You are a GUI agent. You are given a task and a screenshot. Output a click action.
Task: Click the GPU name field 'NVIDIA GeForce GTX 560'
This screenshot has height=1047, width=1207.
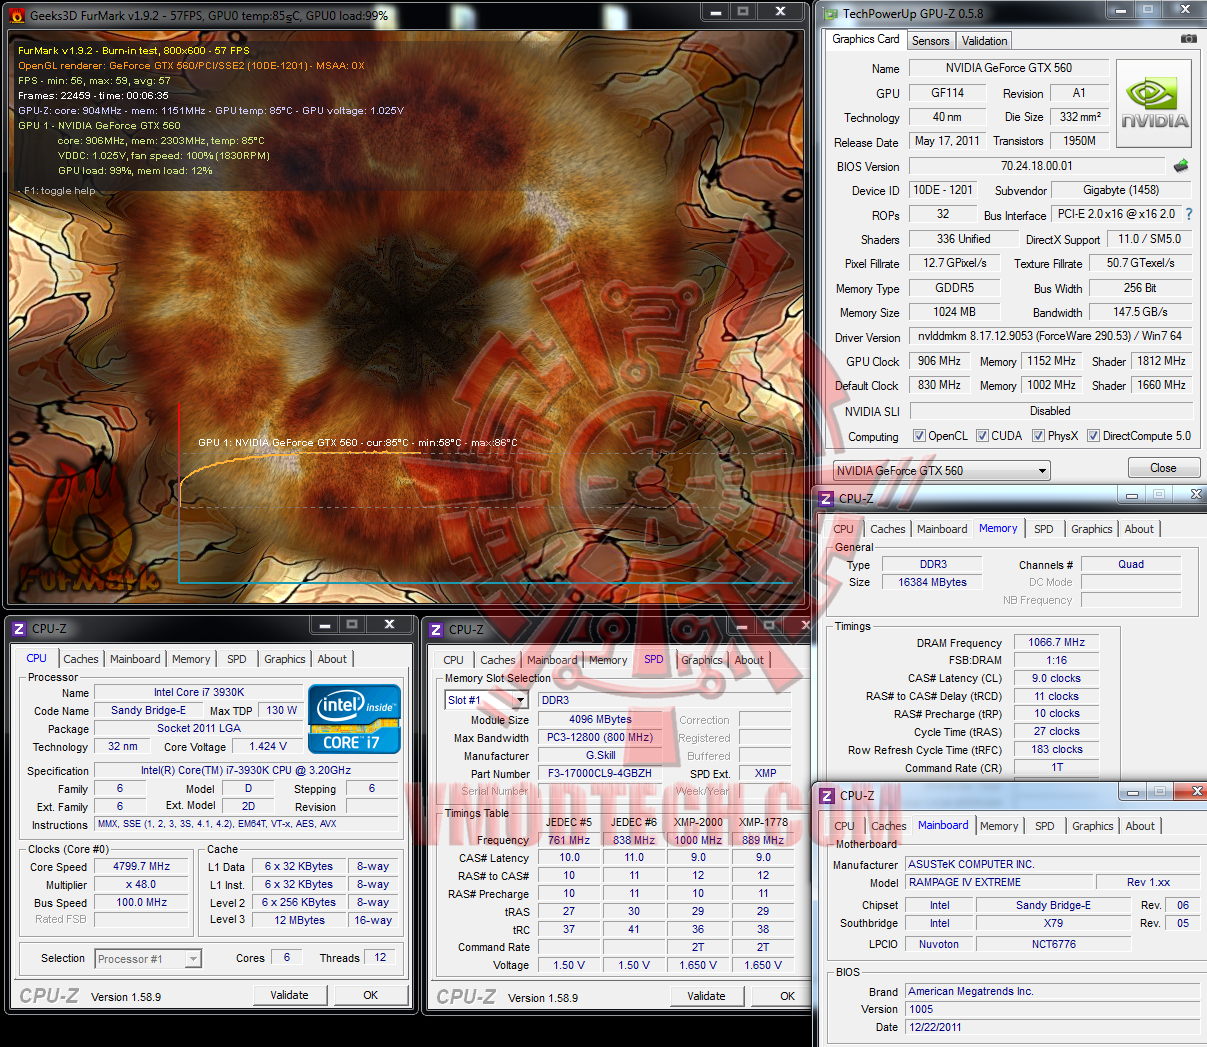point(1009,68)
